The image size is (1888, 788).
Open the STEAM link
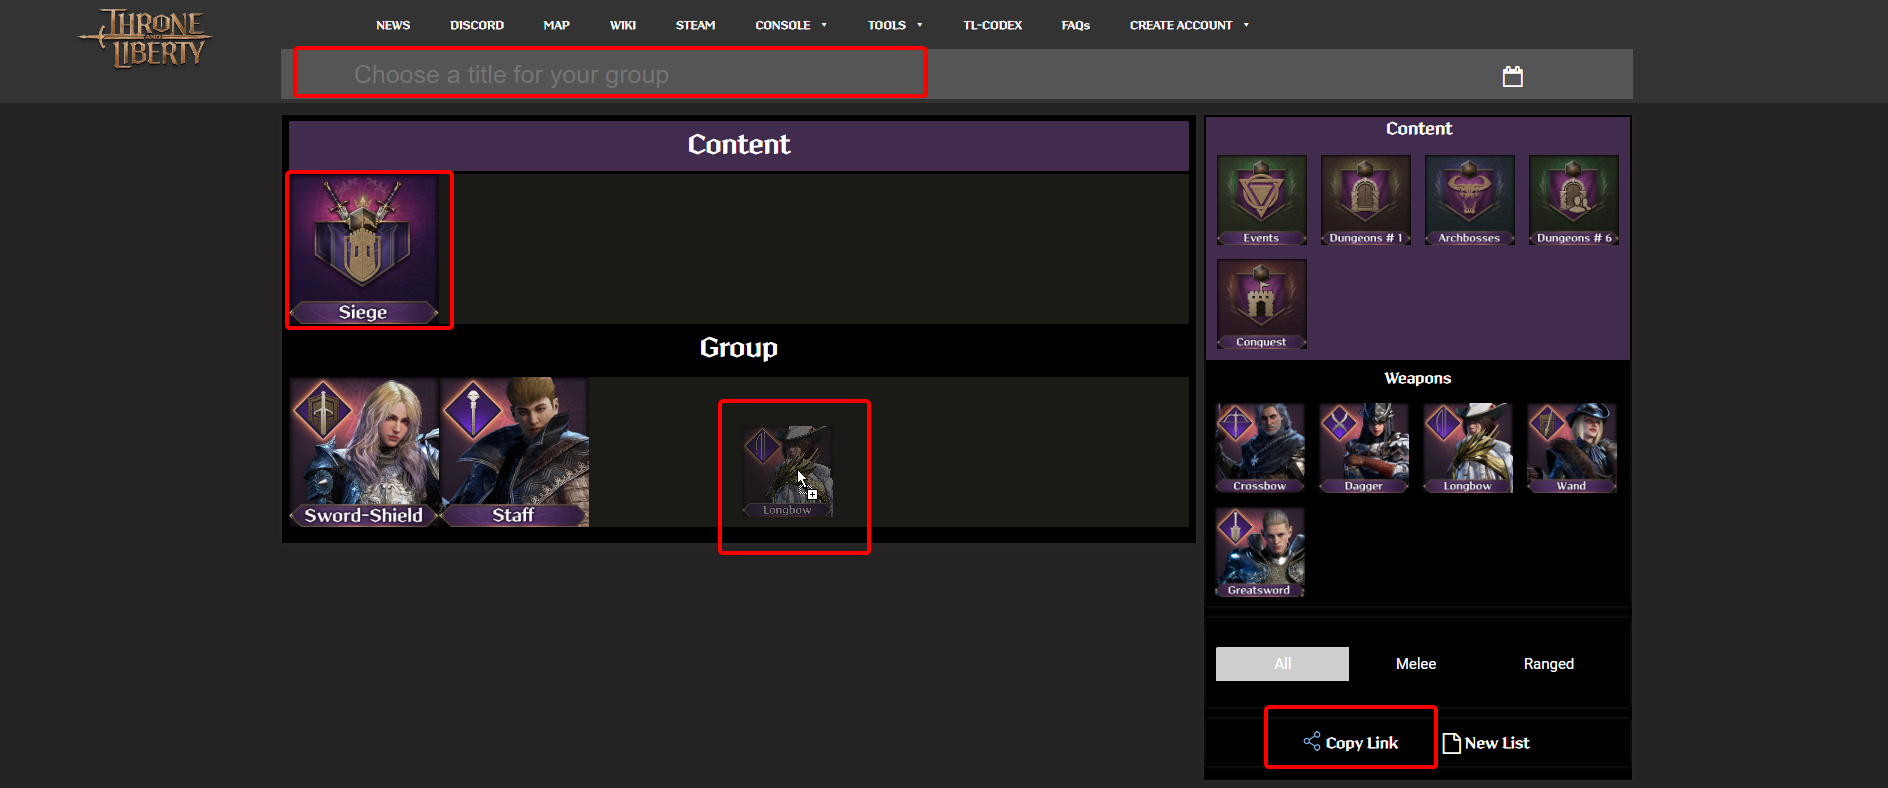tap(696, 25)
